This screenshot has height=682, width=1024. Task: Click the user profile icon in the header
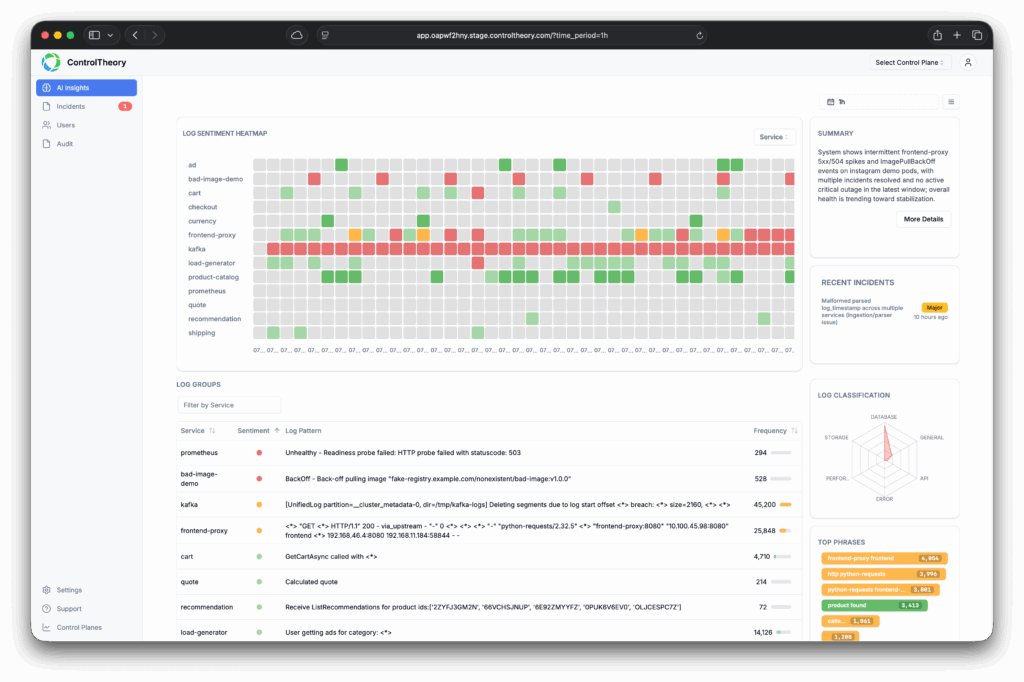tap(967, 62)
